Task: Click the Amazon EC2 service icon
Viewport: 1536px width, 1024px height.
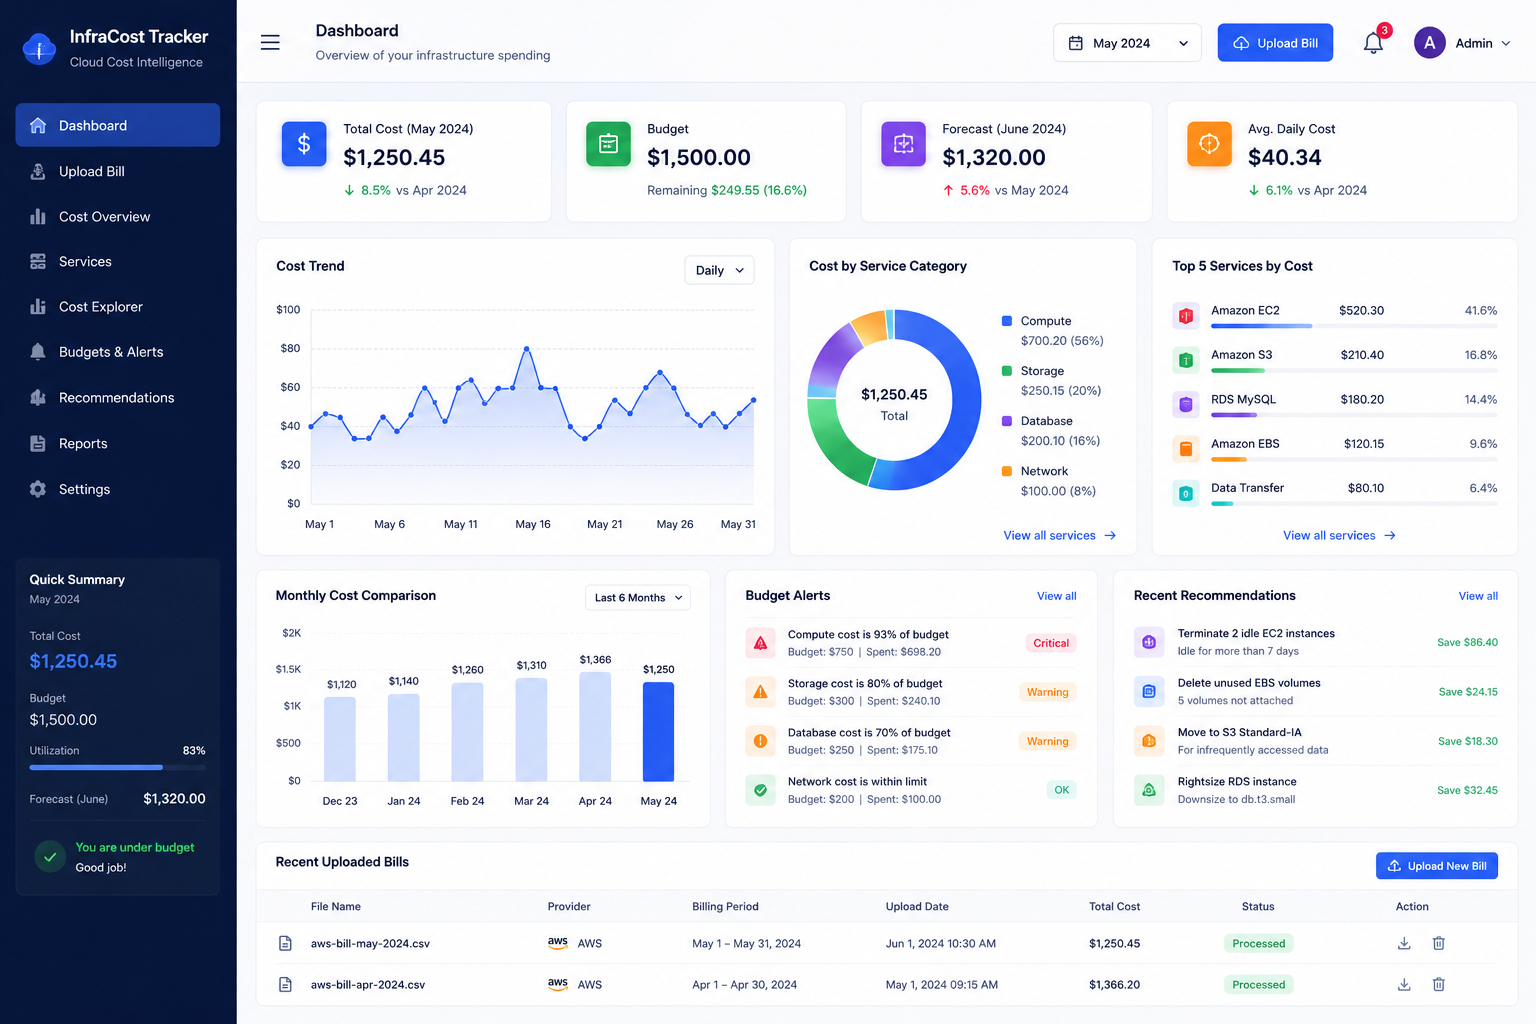Action: pos(1186,315)
